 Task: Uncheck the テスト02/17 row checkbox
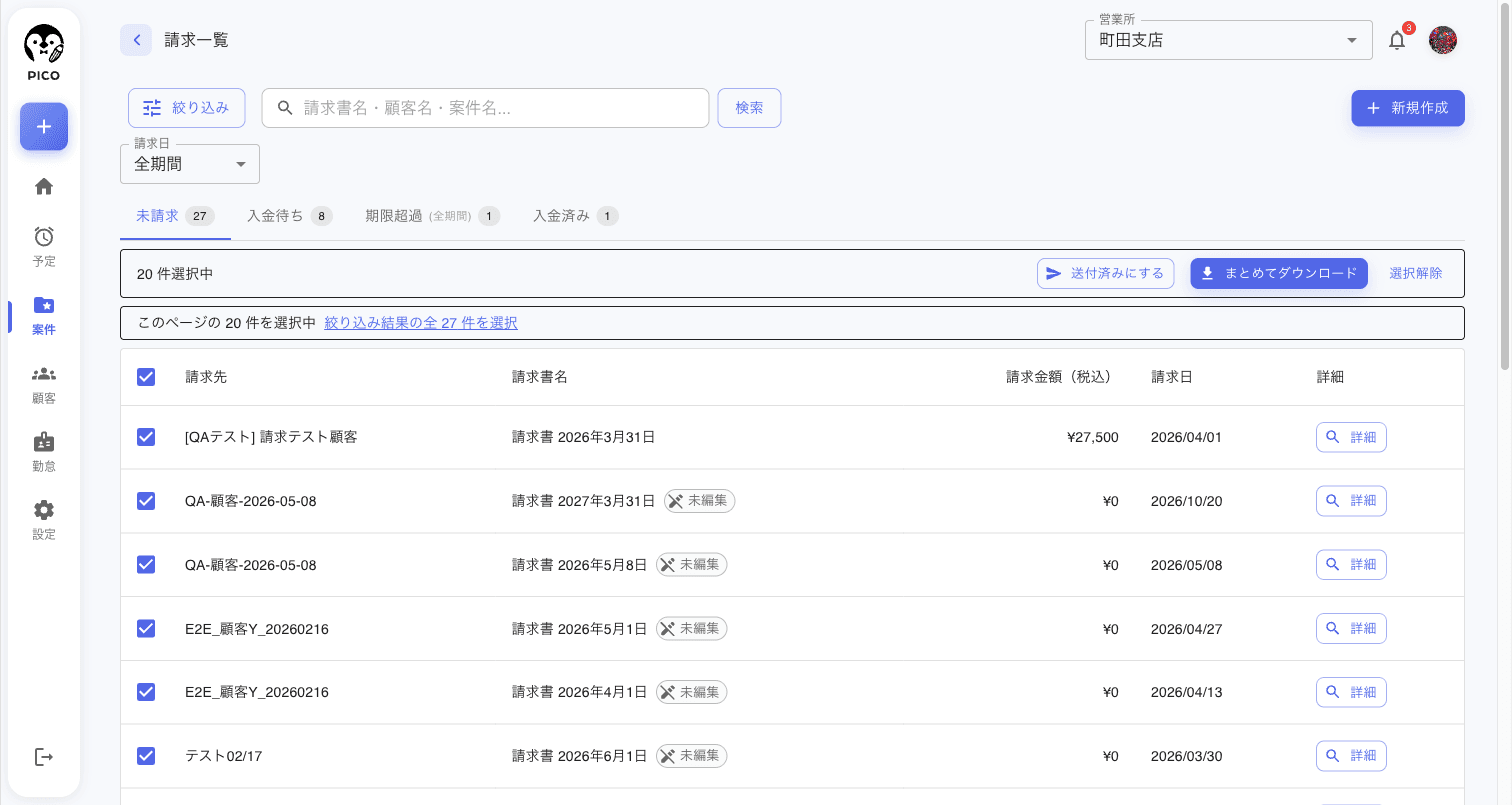(x=146, y=756)
